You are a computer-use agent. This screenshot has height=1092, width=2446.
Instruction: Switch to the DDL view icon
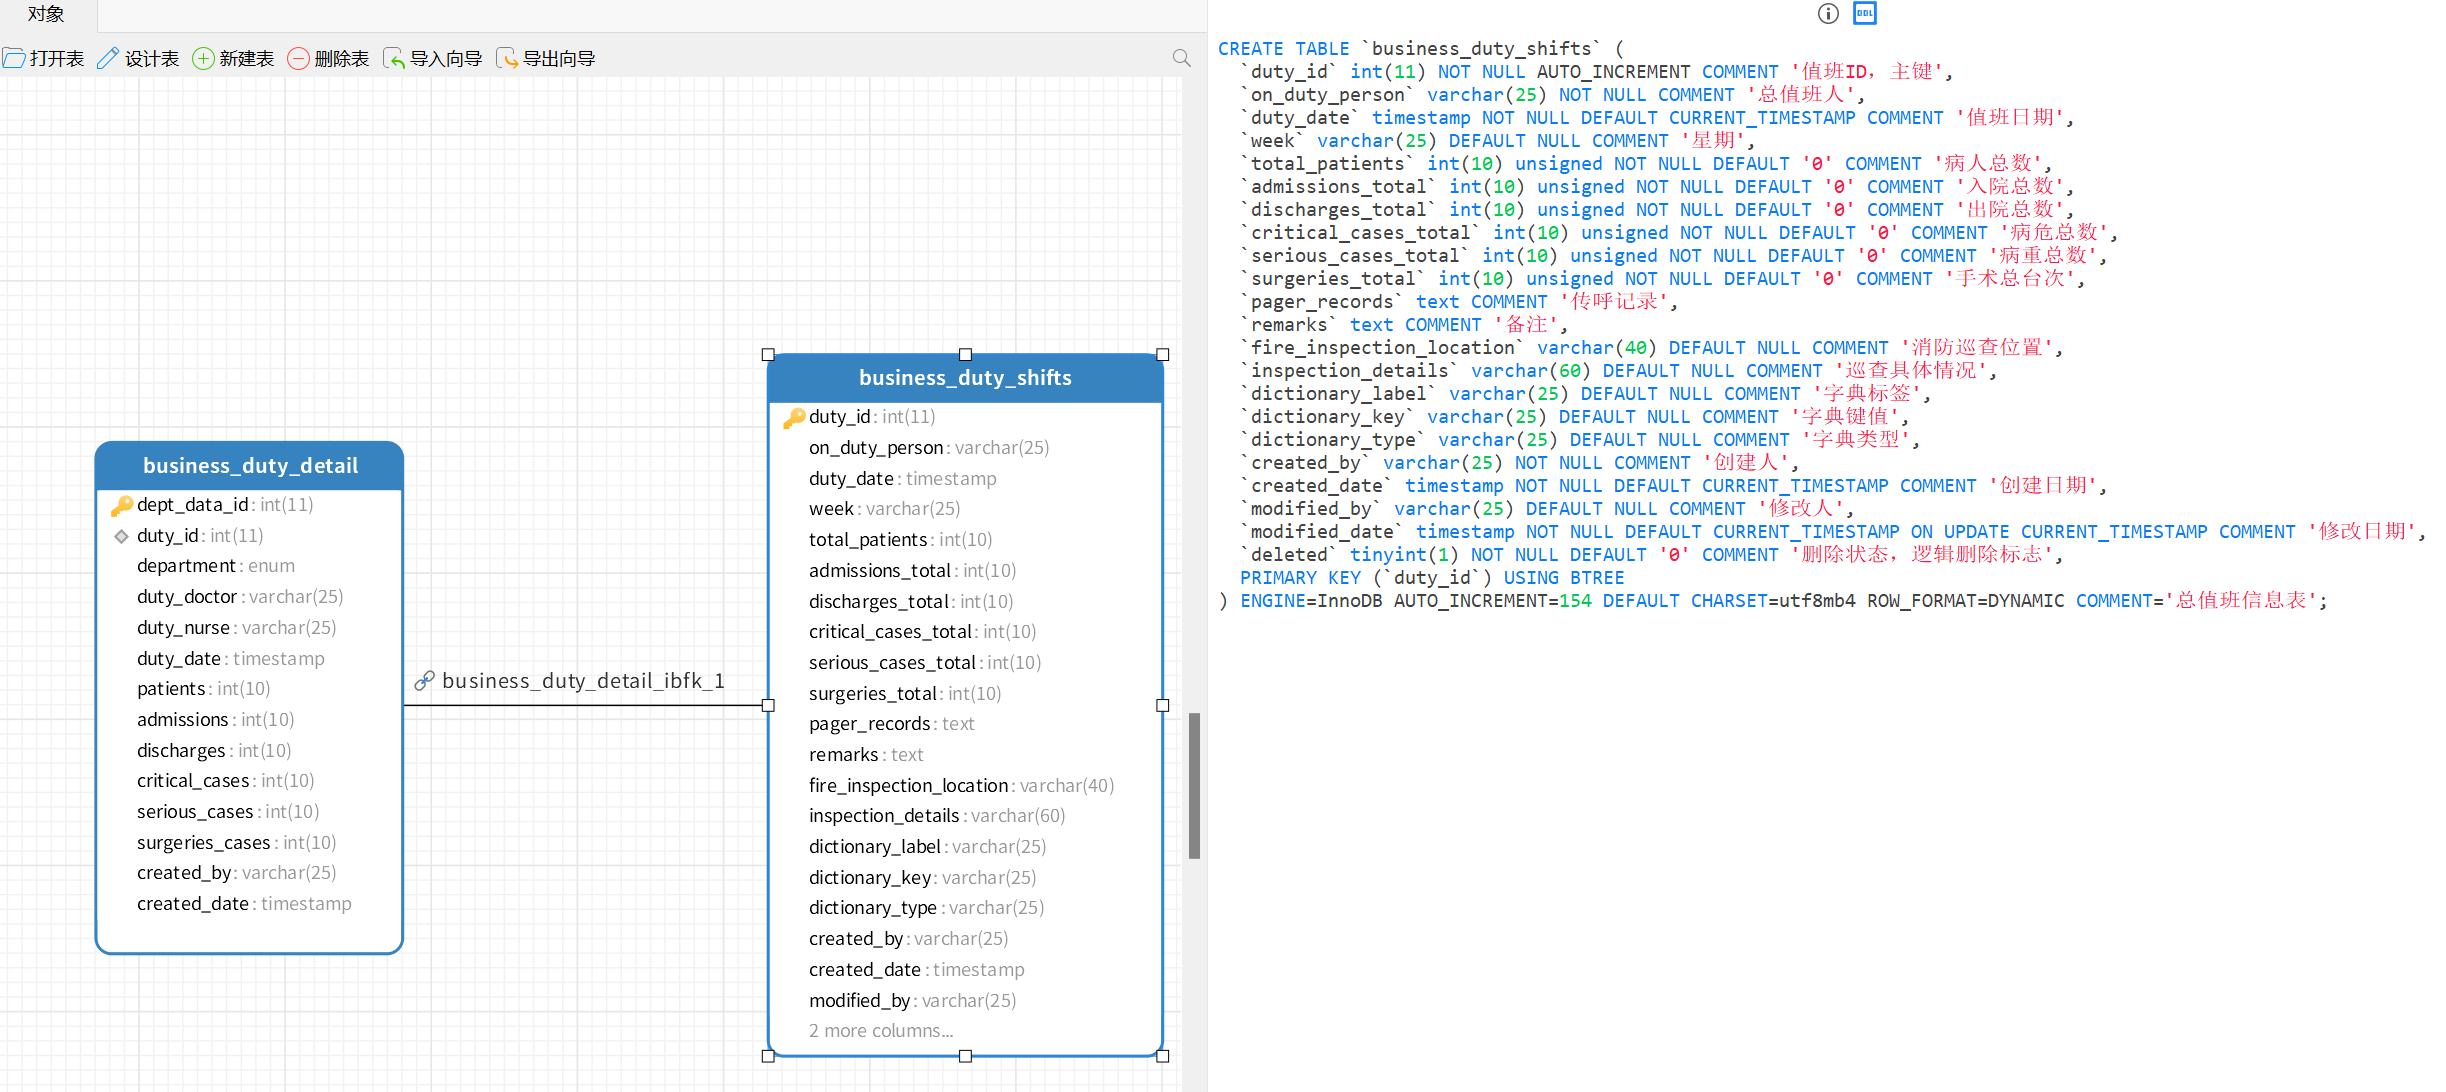(x=1865, y=13)
